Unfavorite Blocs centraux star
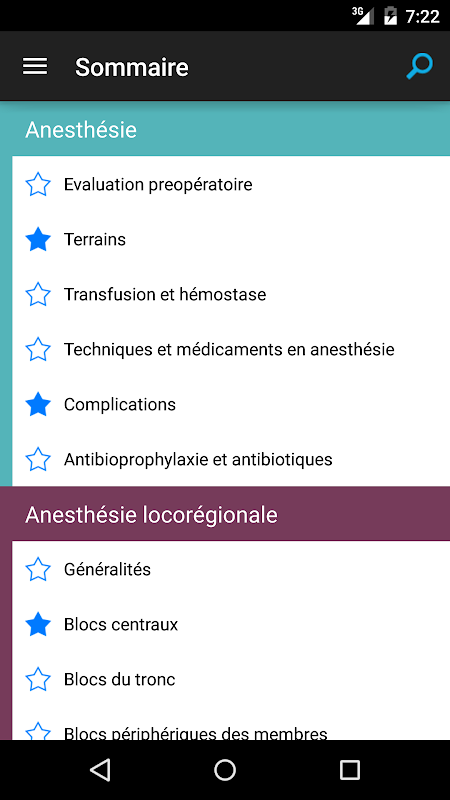450x800 pixels. (x=38, y=624)
